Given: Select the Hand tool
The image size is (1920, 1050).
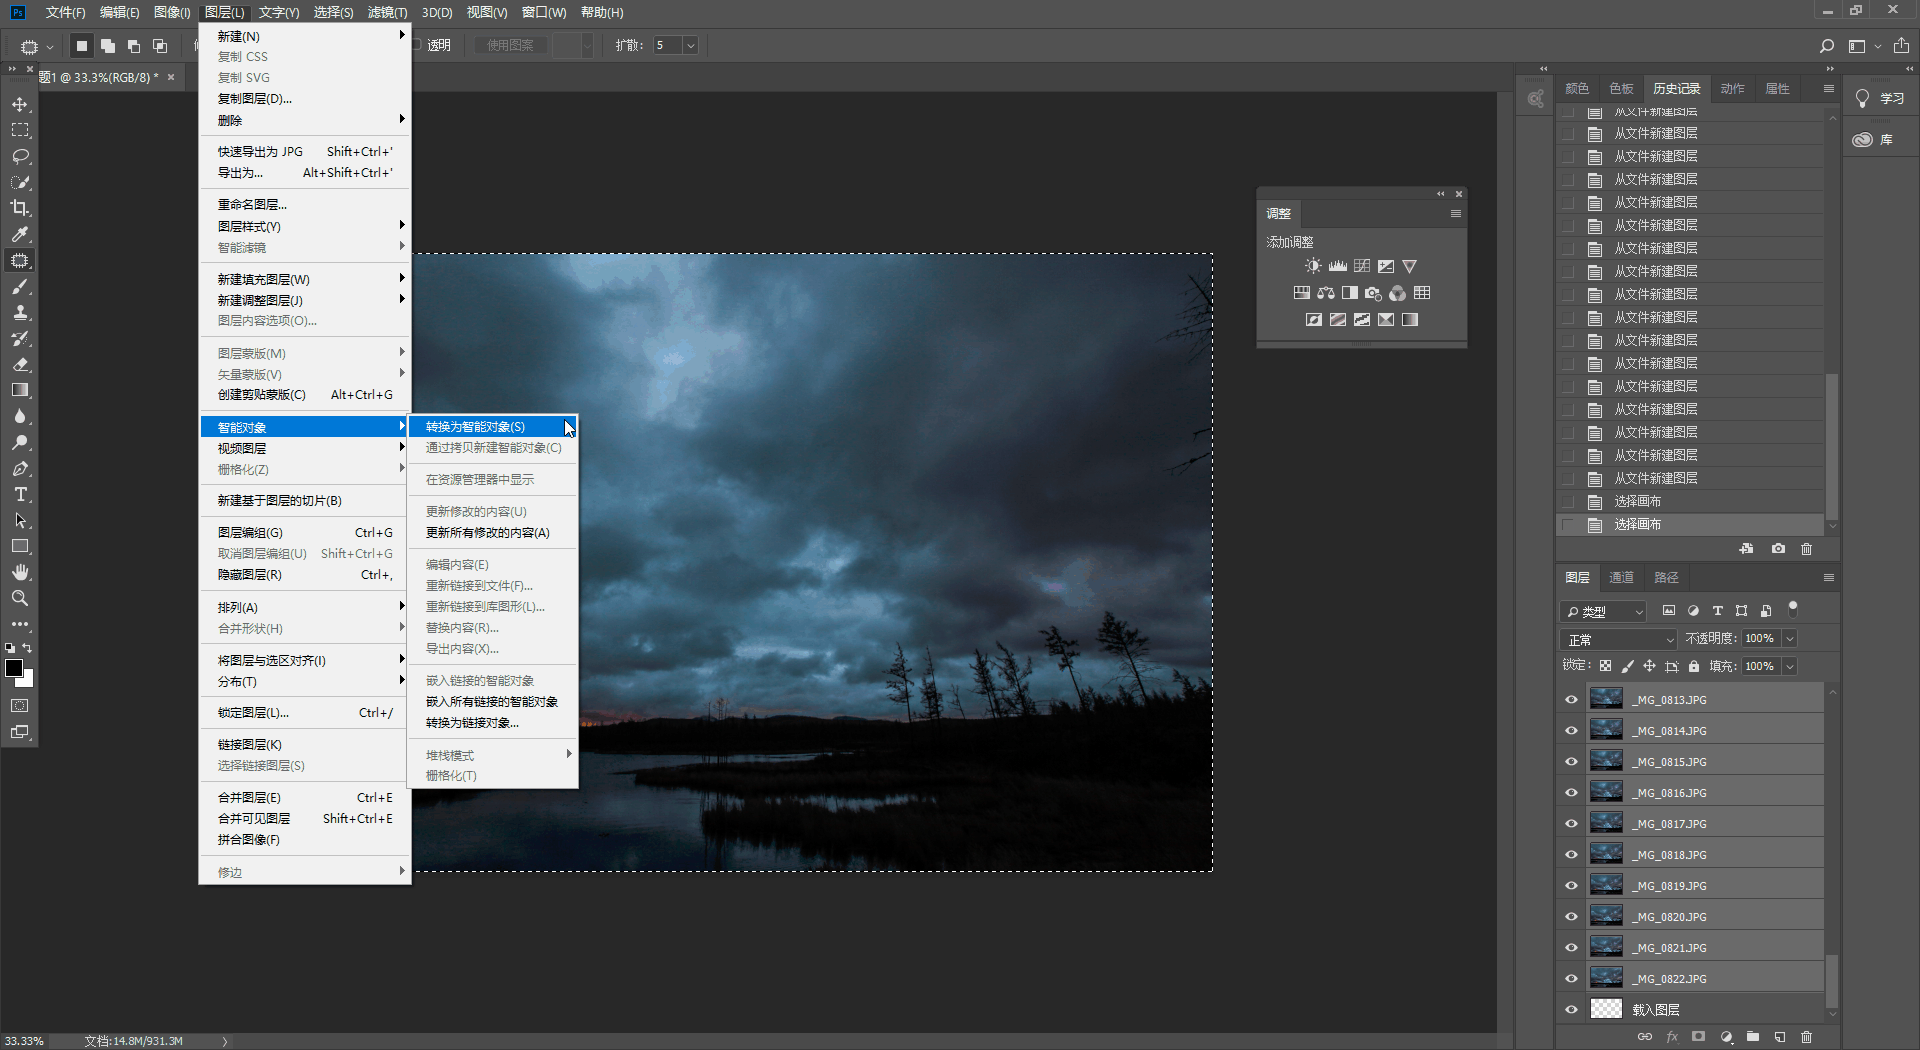Looking at the screenshot, I should (x=20, y=572).
